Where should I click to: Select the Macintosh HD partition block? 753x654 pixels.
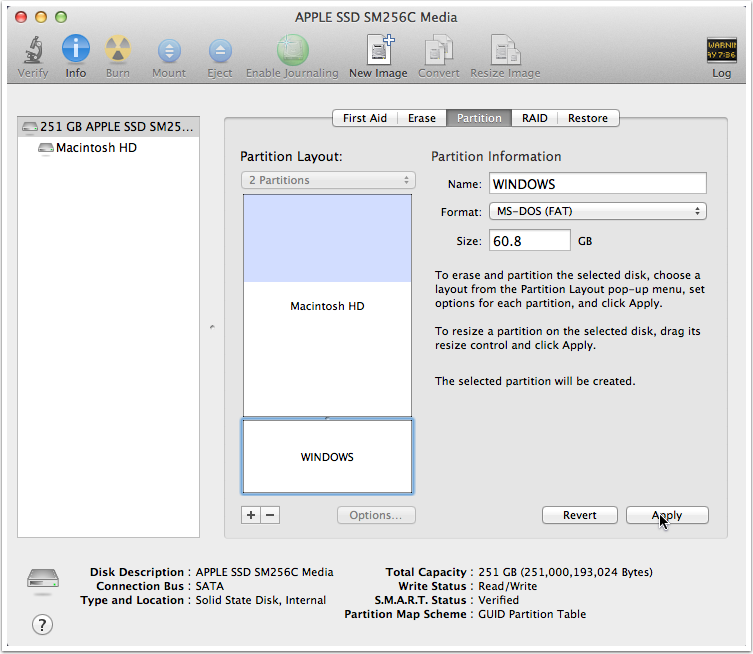tap(327, 306)
